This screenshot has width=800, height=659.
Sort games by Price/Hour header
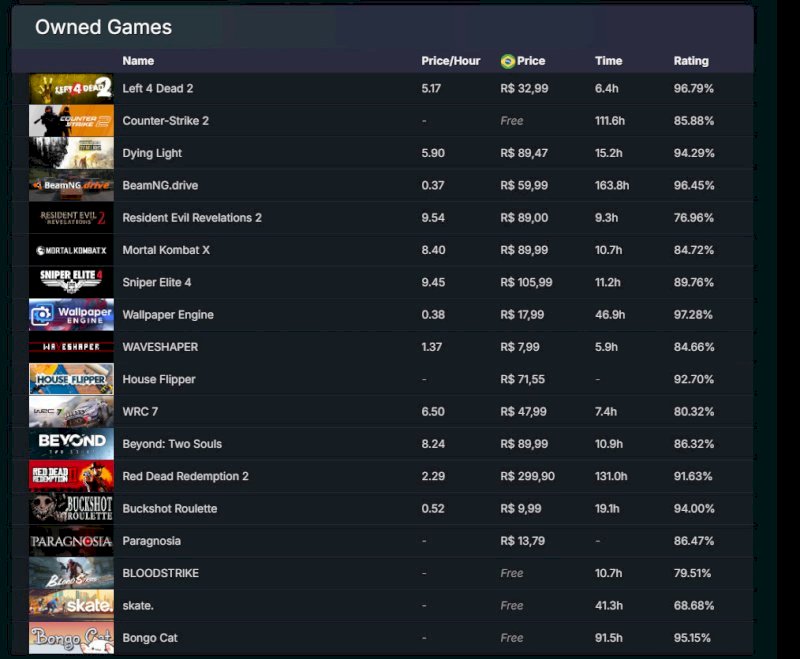451,61
